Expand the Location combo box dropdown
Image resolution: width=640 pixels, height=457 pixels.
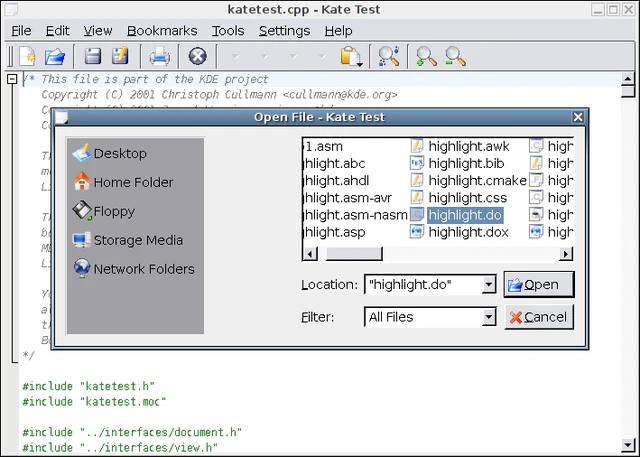pos(488,284)
